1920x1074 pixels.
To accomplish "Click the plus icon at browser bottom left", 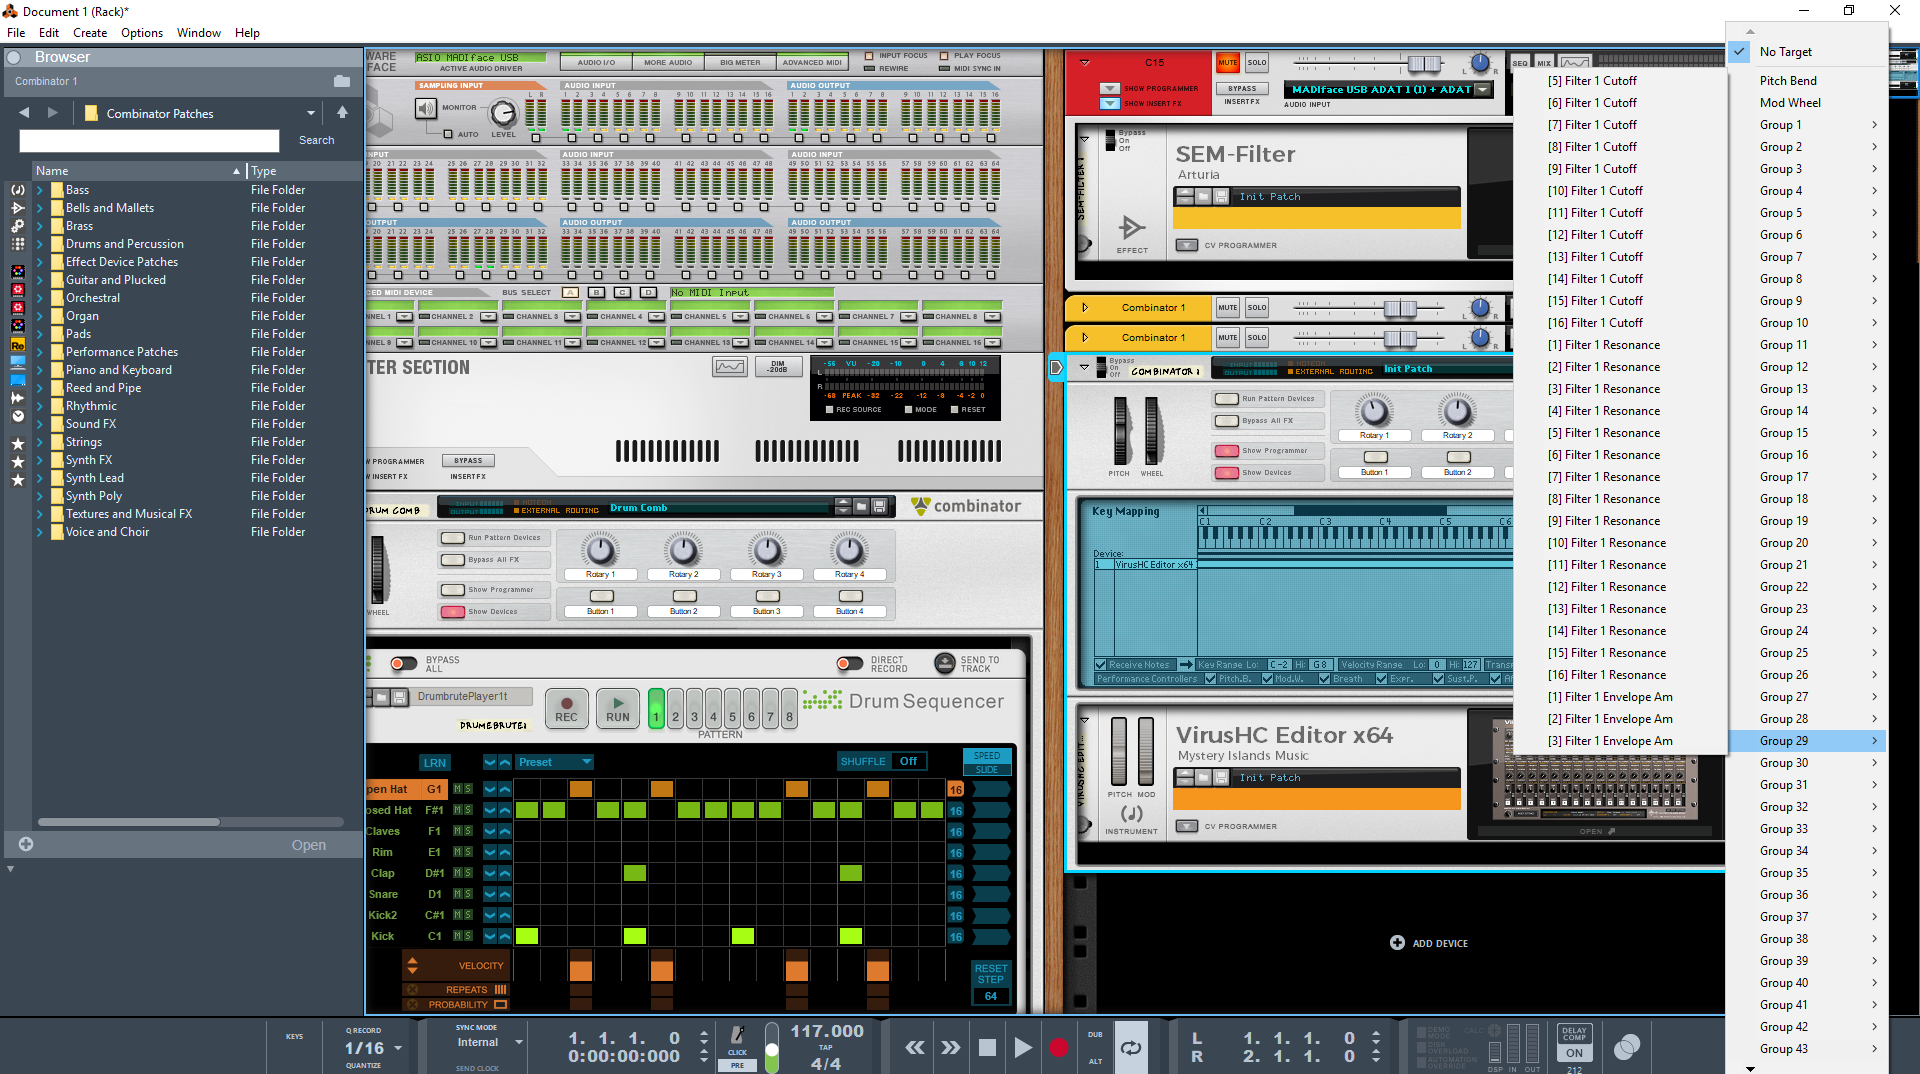I will 26,844.
